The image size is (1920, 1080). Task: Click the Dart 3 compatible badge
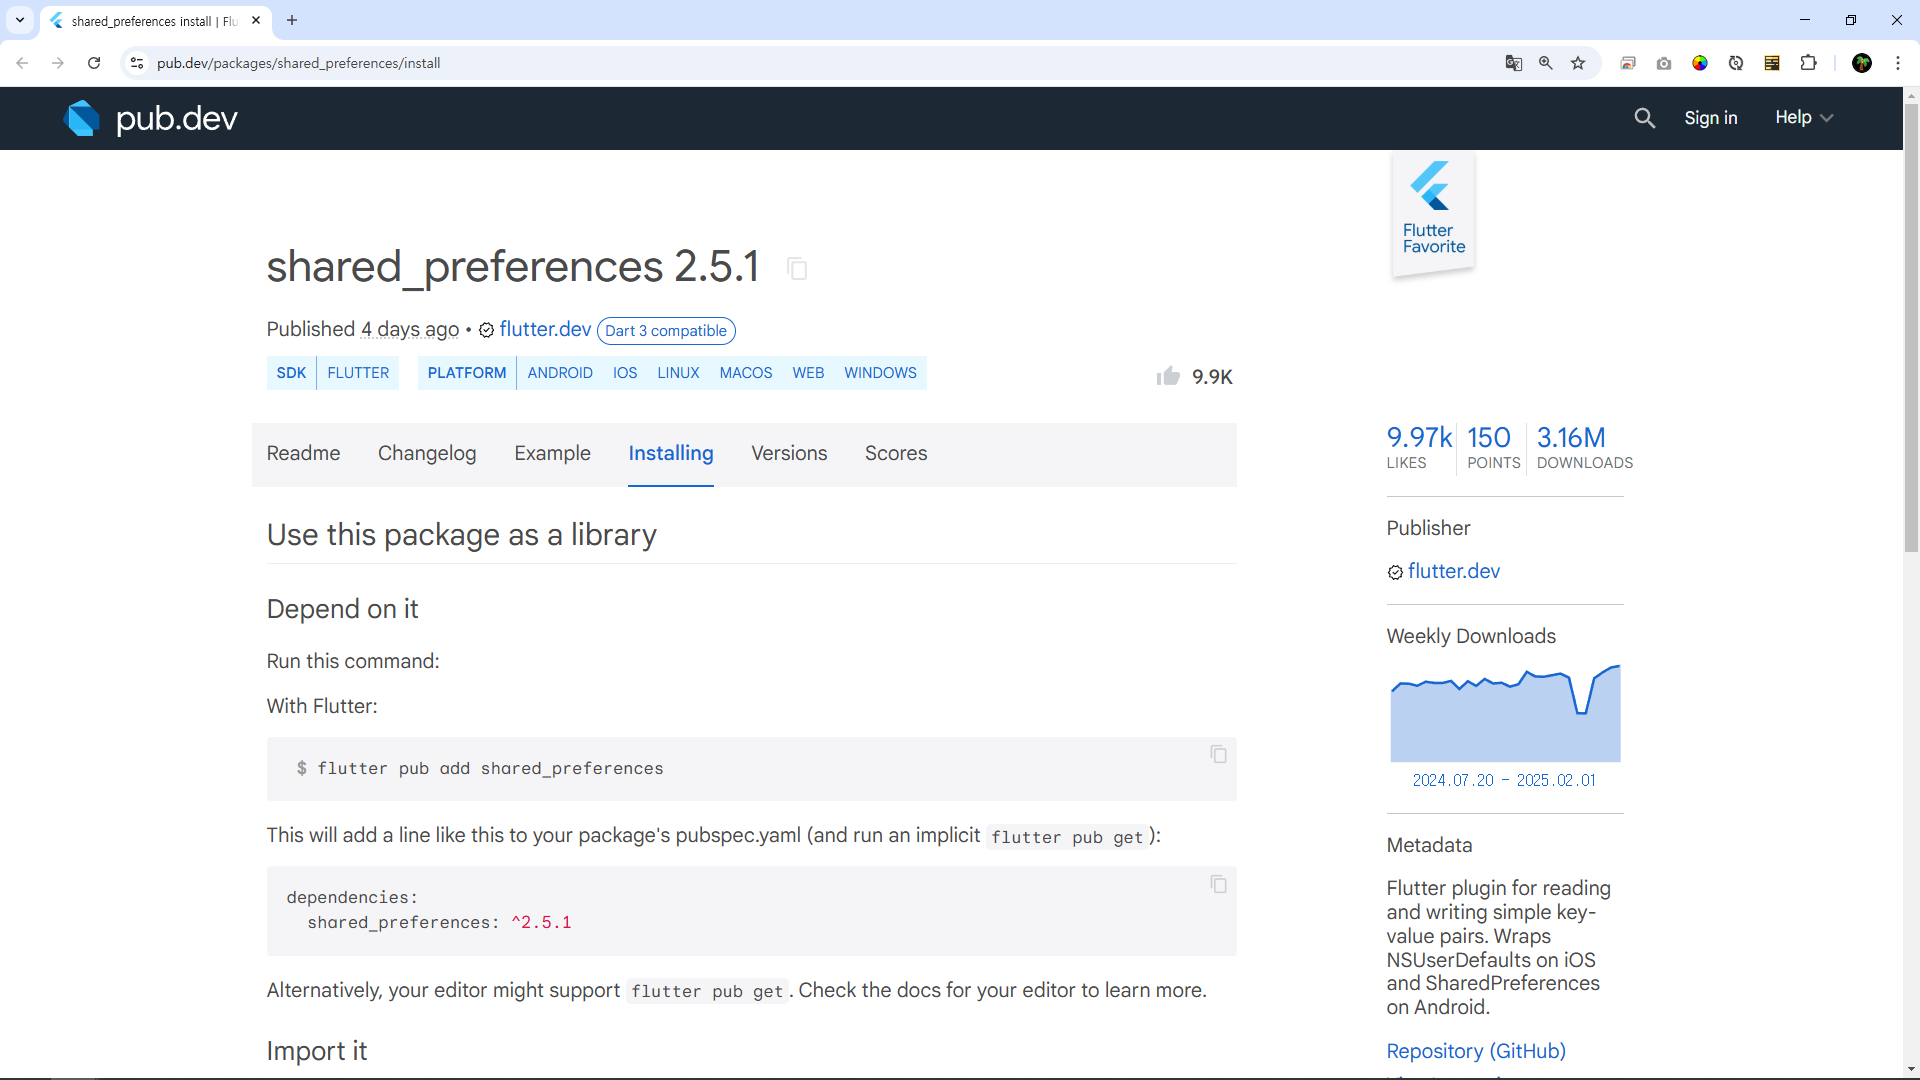666,331
